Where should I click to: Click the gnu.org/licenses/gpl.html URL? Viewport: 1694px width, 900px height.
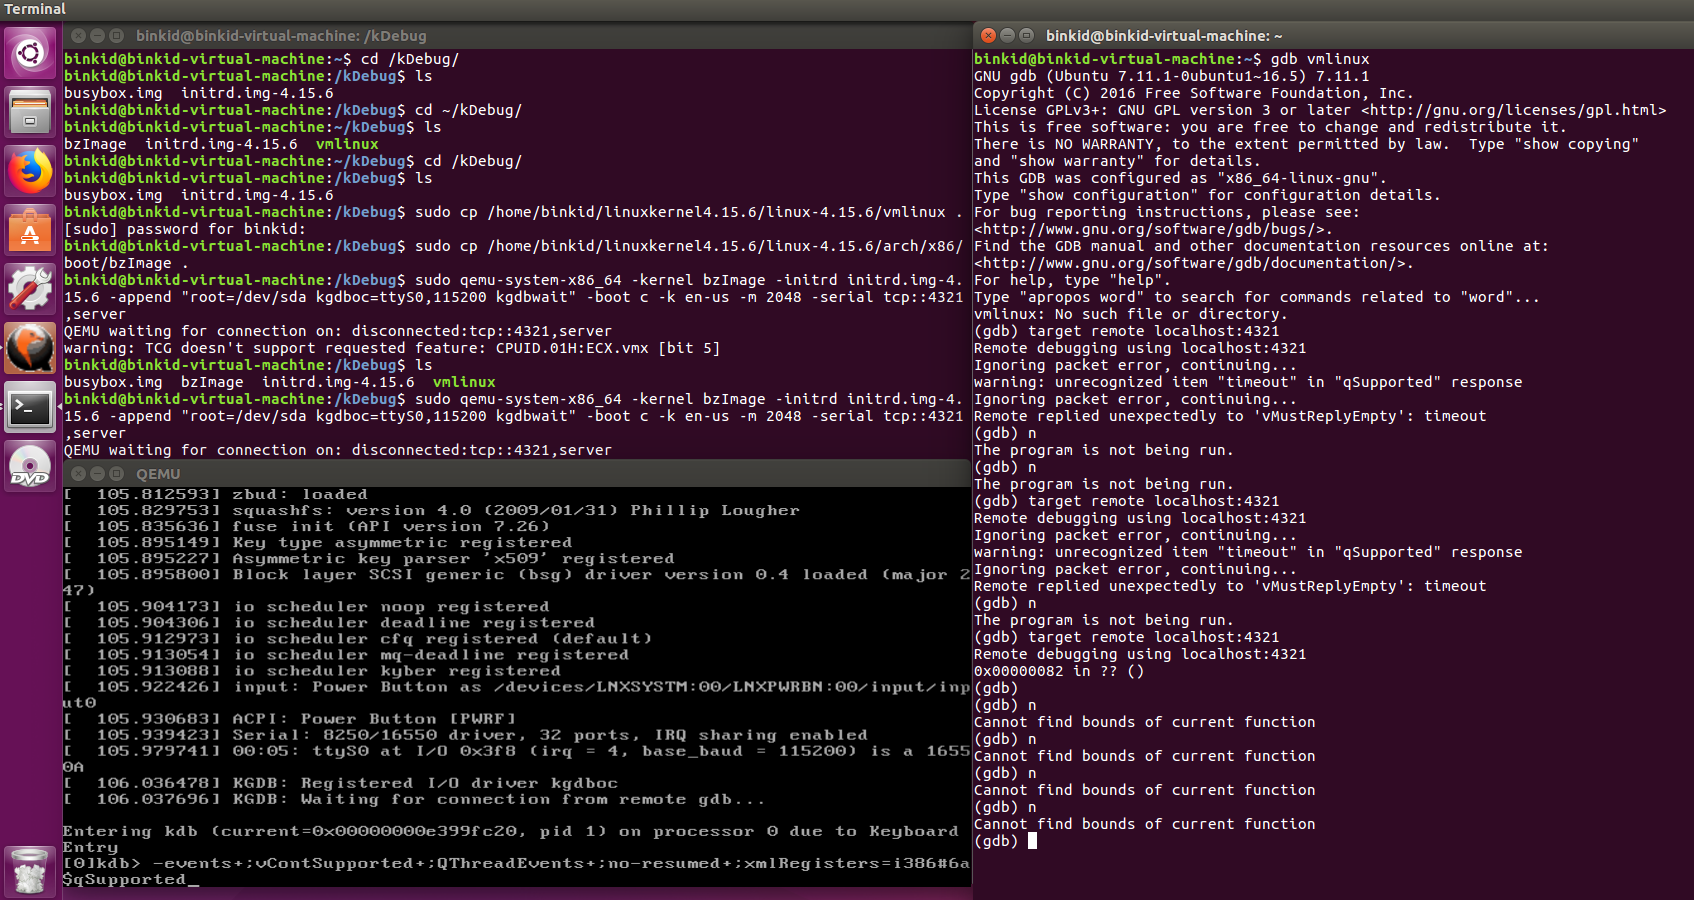click(x=1513, y=110)
